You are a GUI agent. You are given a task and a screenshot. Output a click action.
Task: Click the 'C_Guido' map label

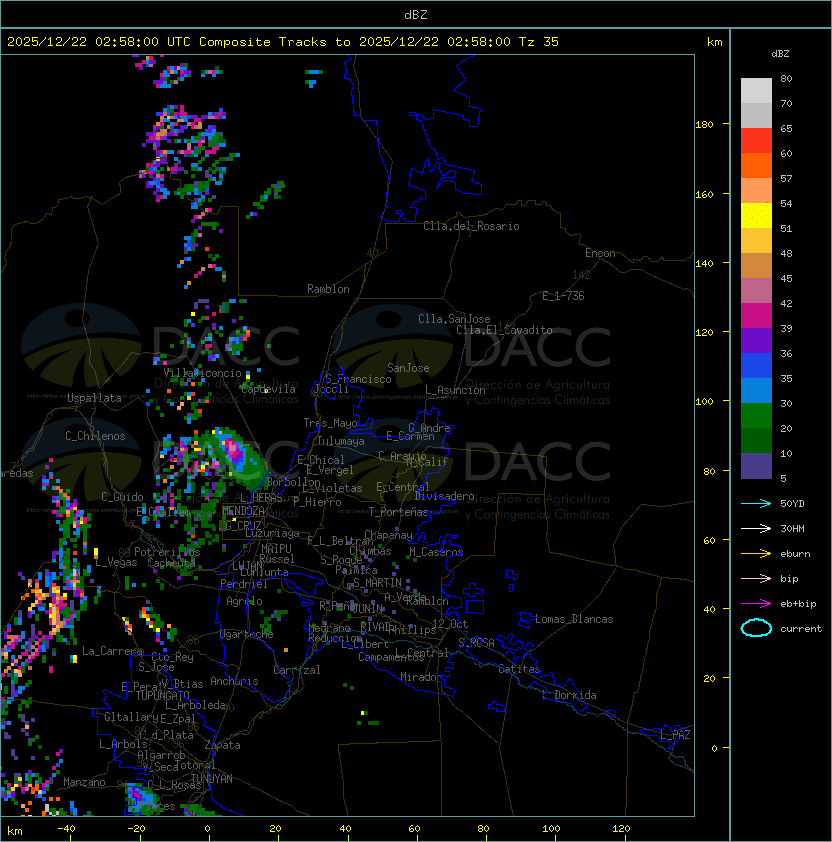(122, 497)
